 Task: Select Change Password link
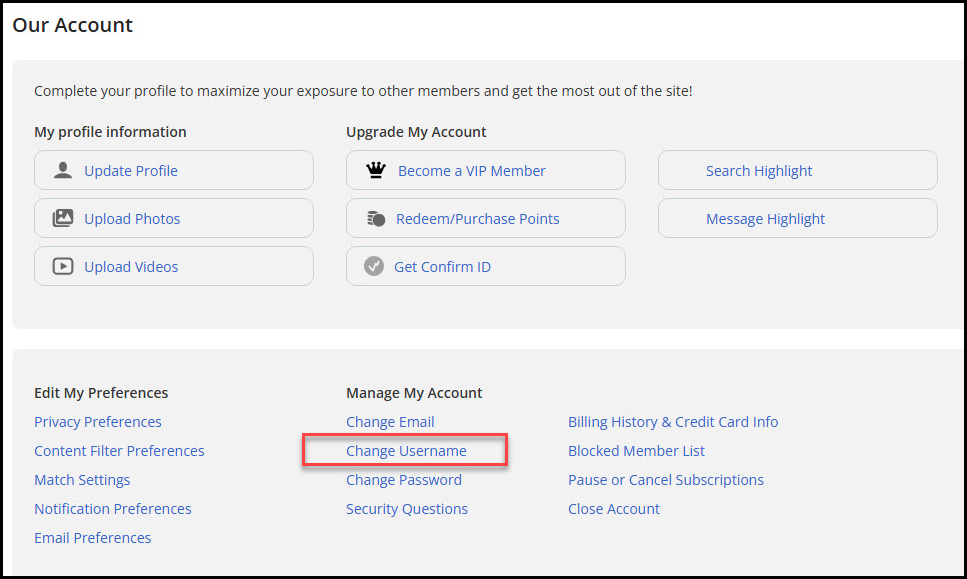403,480
